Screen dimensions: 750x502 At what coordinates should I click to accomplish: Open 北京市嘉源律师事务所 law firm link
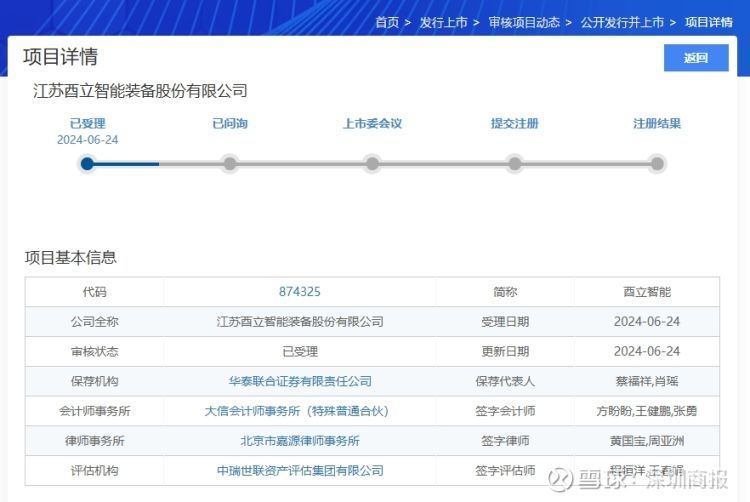coord(300,441)
